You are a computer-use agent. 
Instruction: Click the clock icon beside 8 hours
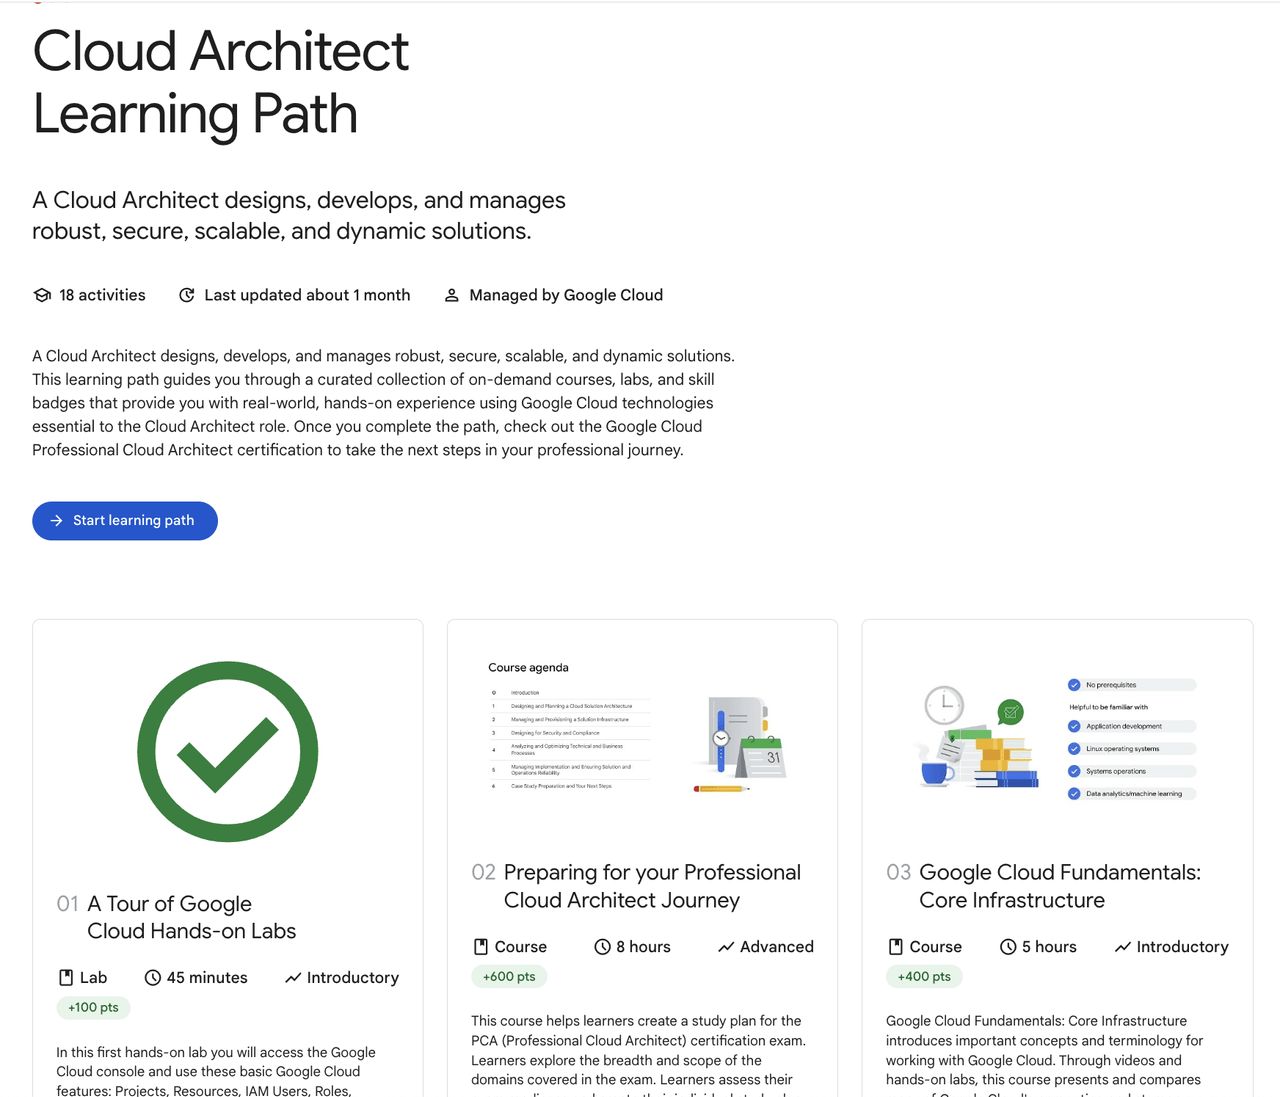602,947
